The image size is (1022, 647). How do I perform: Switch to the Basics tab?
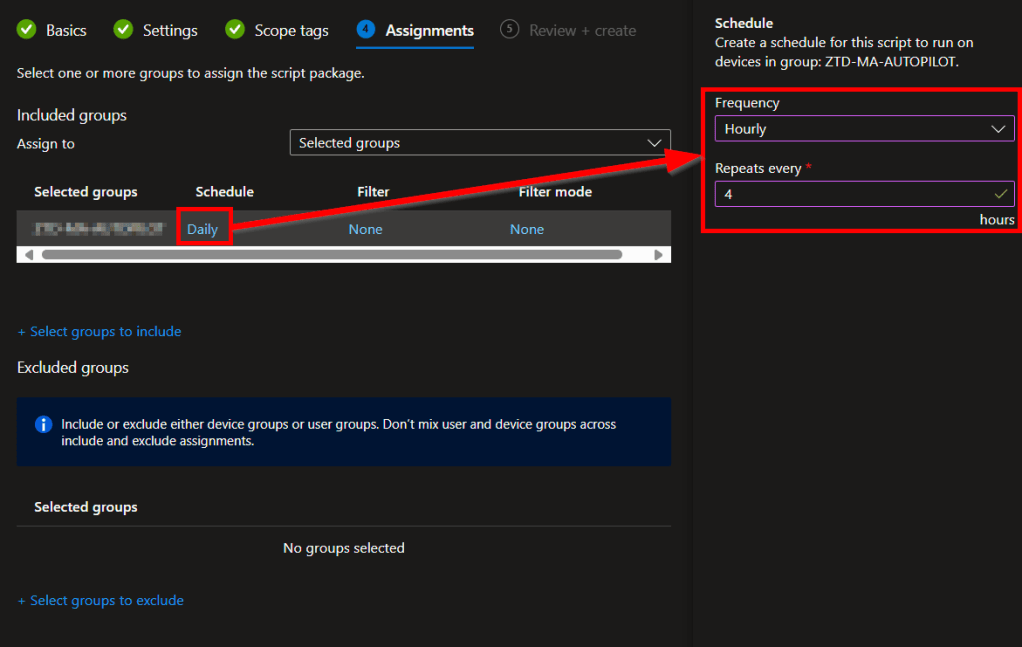coord(66,30)
